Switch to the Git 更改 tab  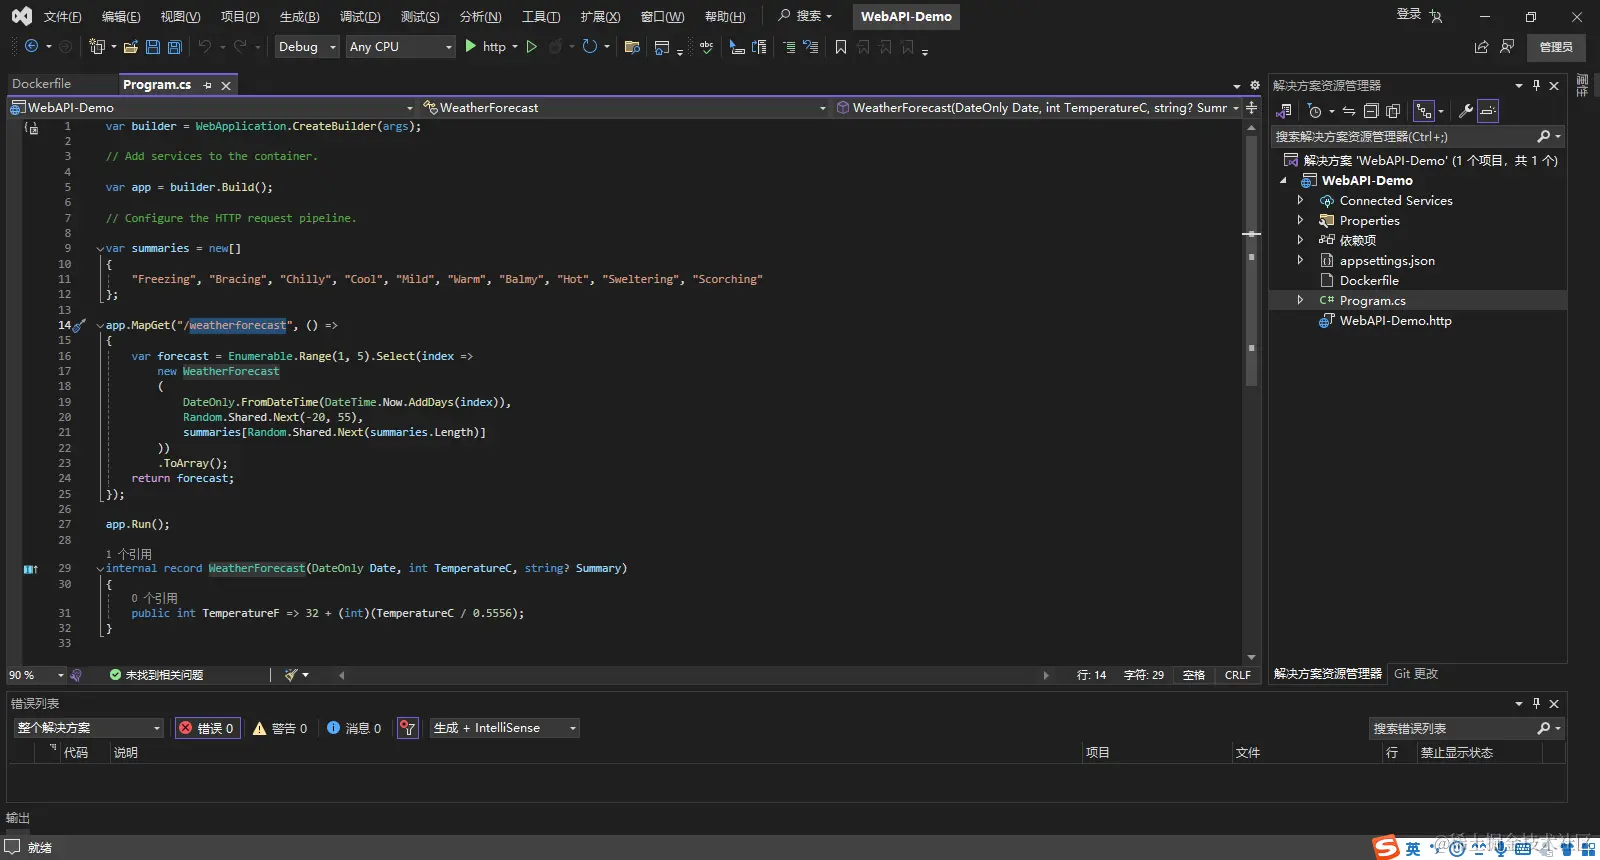tap(1416, 674)
